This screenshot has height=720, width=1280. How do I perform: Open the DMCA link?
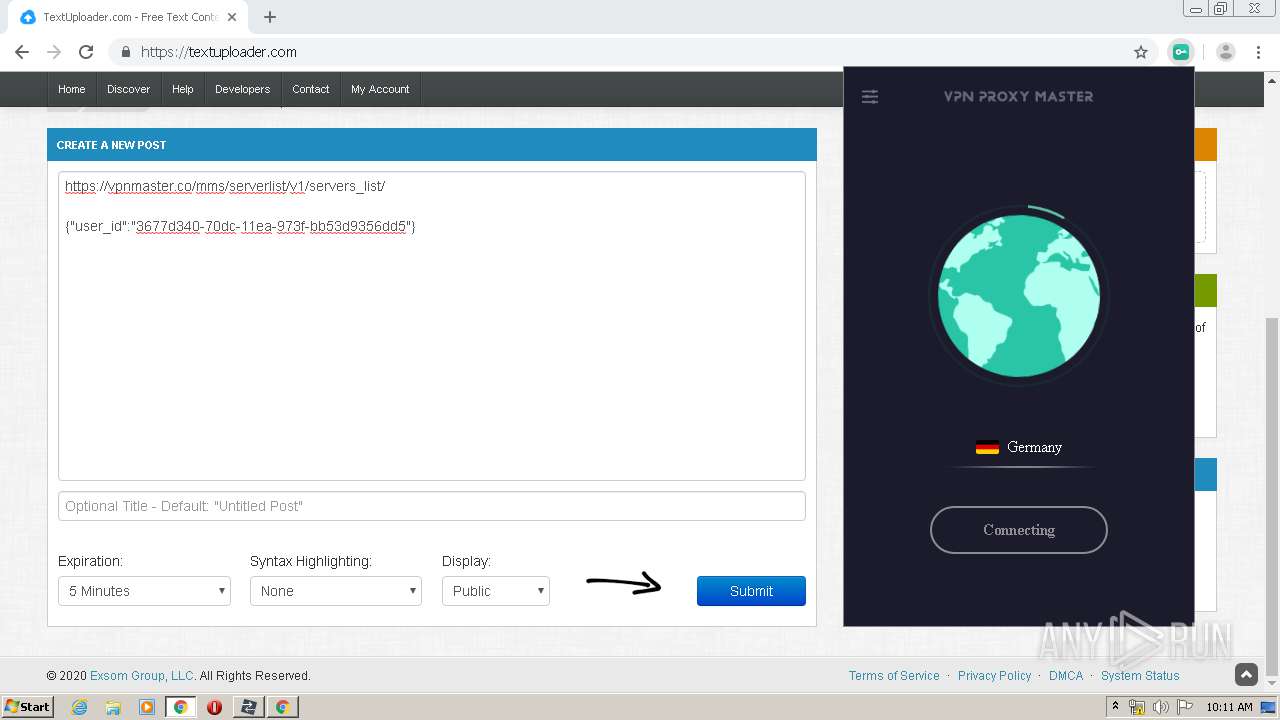pyautogui.click(x=1066, y=676)
